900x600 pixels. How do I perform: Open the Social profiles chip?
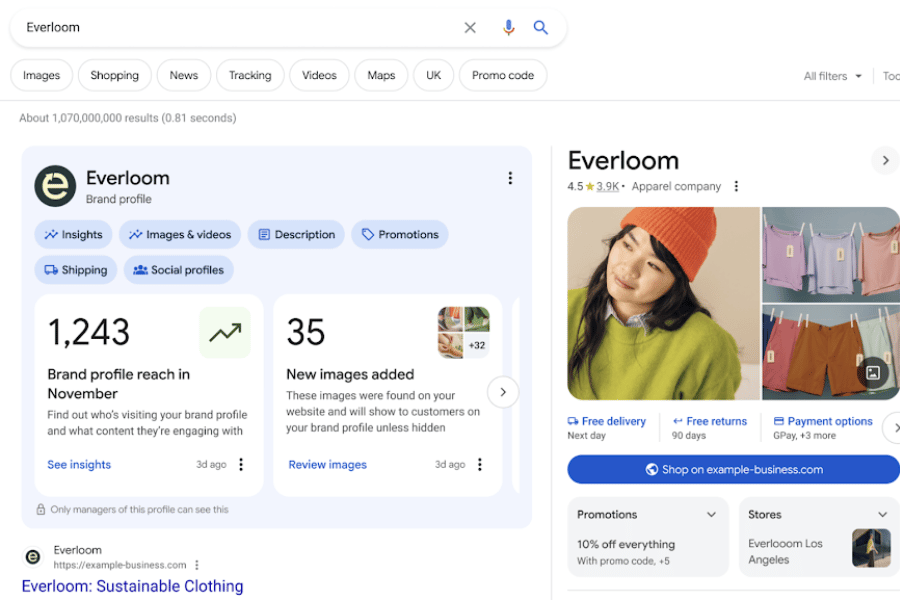(179, 270)
